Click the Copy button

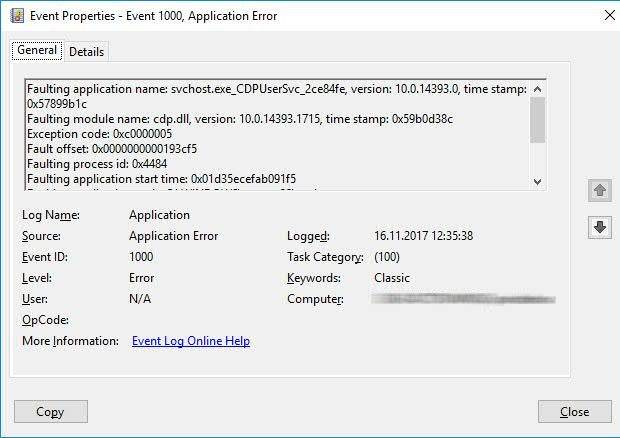tap(51, 412)
